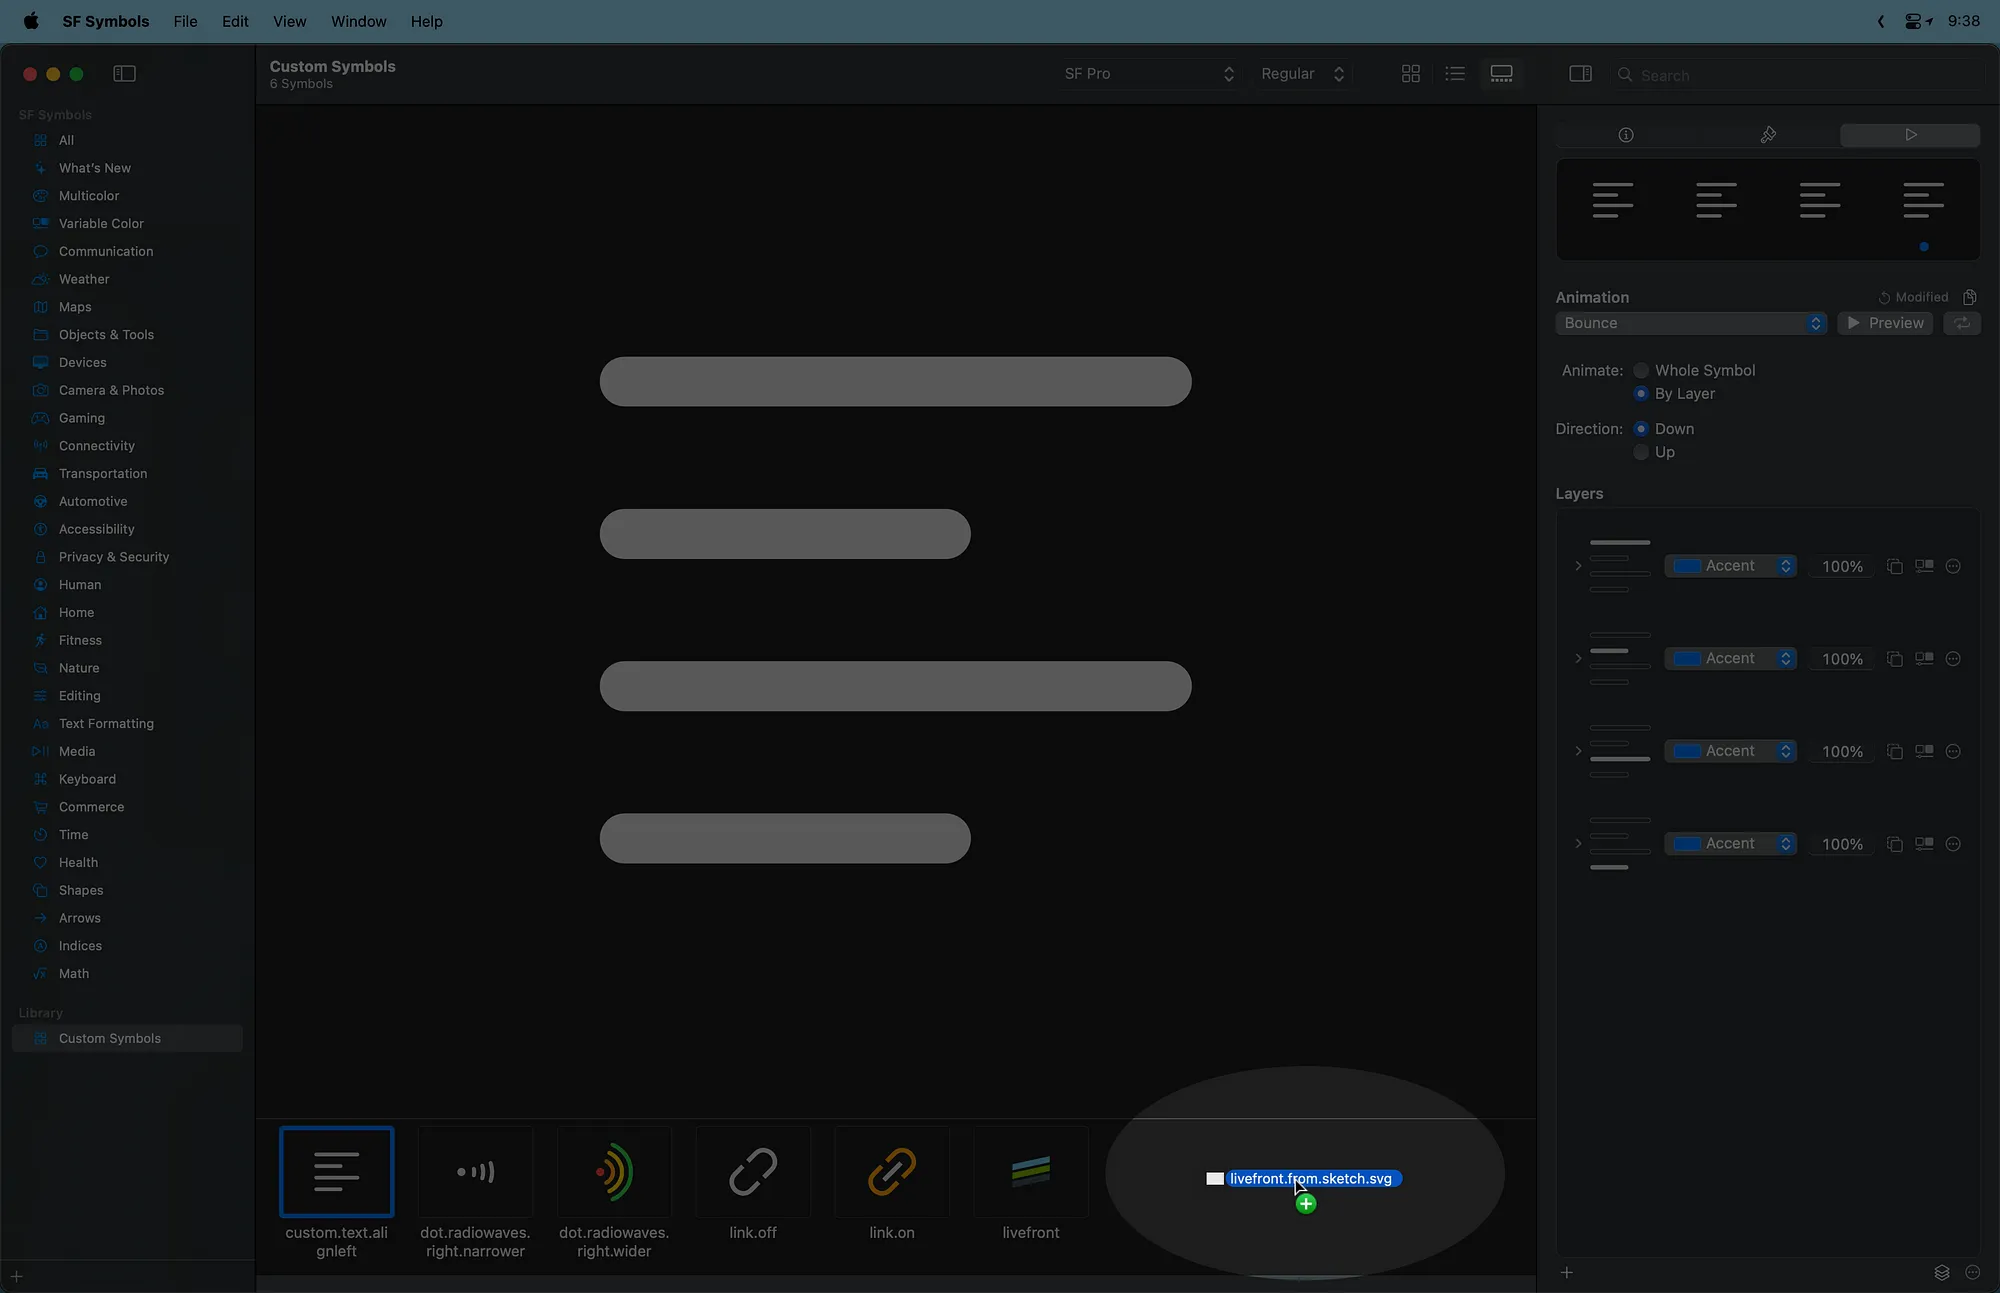Expand the first Accent layer row
Image resolution: width=2000 pixels, height=1293 pixels.
pos(1579,566)
